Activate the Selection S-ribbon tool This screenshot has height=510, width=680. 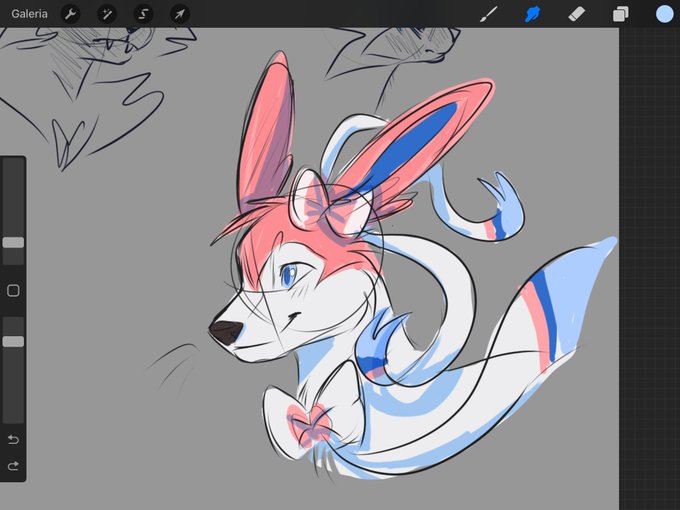[x=143, y=14]
